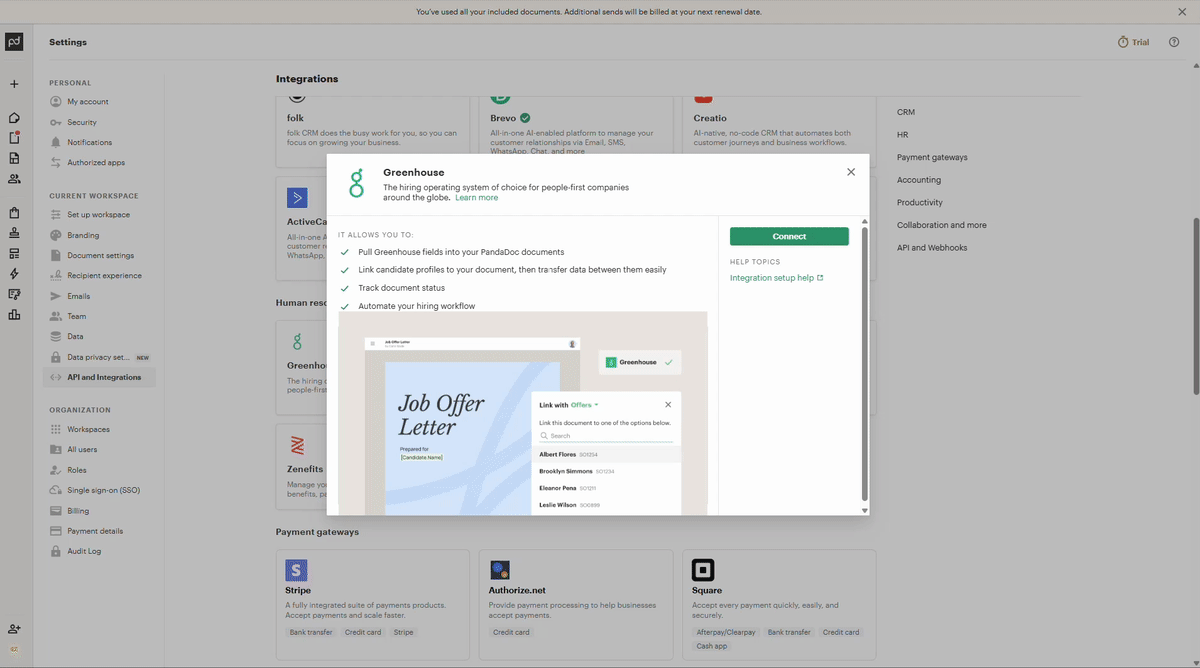Open the bar chart reports icon
The image size is (1200, 668).
(x=14, y=315)
